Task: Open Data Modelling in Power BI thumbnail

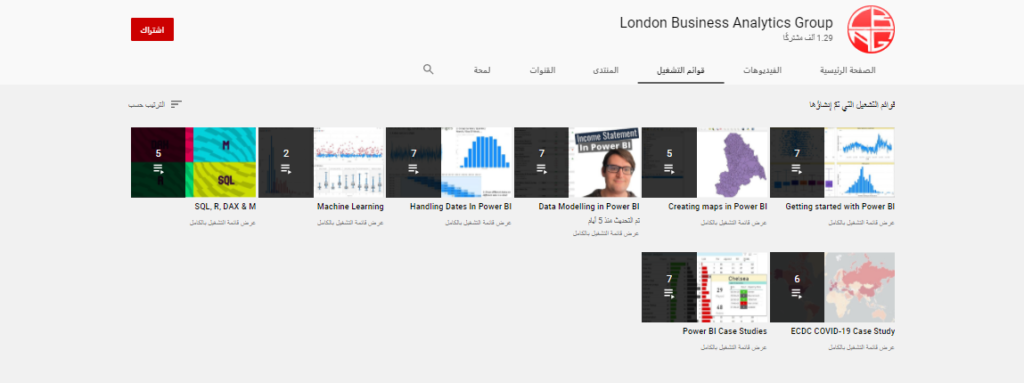Action: (x=577, y=163)
